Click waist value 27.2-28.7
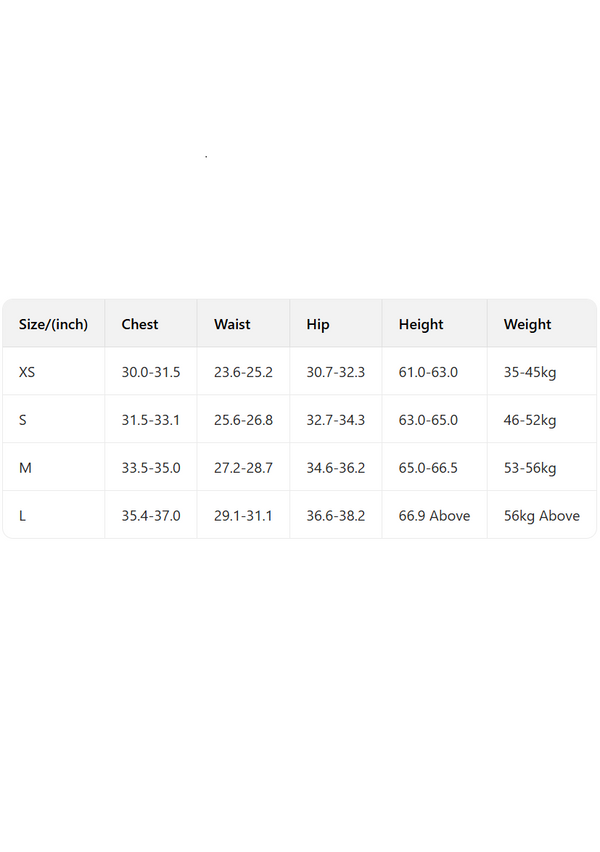The height and width of the screenshot is (852, 600). 243,468
